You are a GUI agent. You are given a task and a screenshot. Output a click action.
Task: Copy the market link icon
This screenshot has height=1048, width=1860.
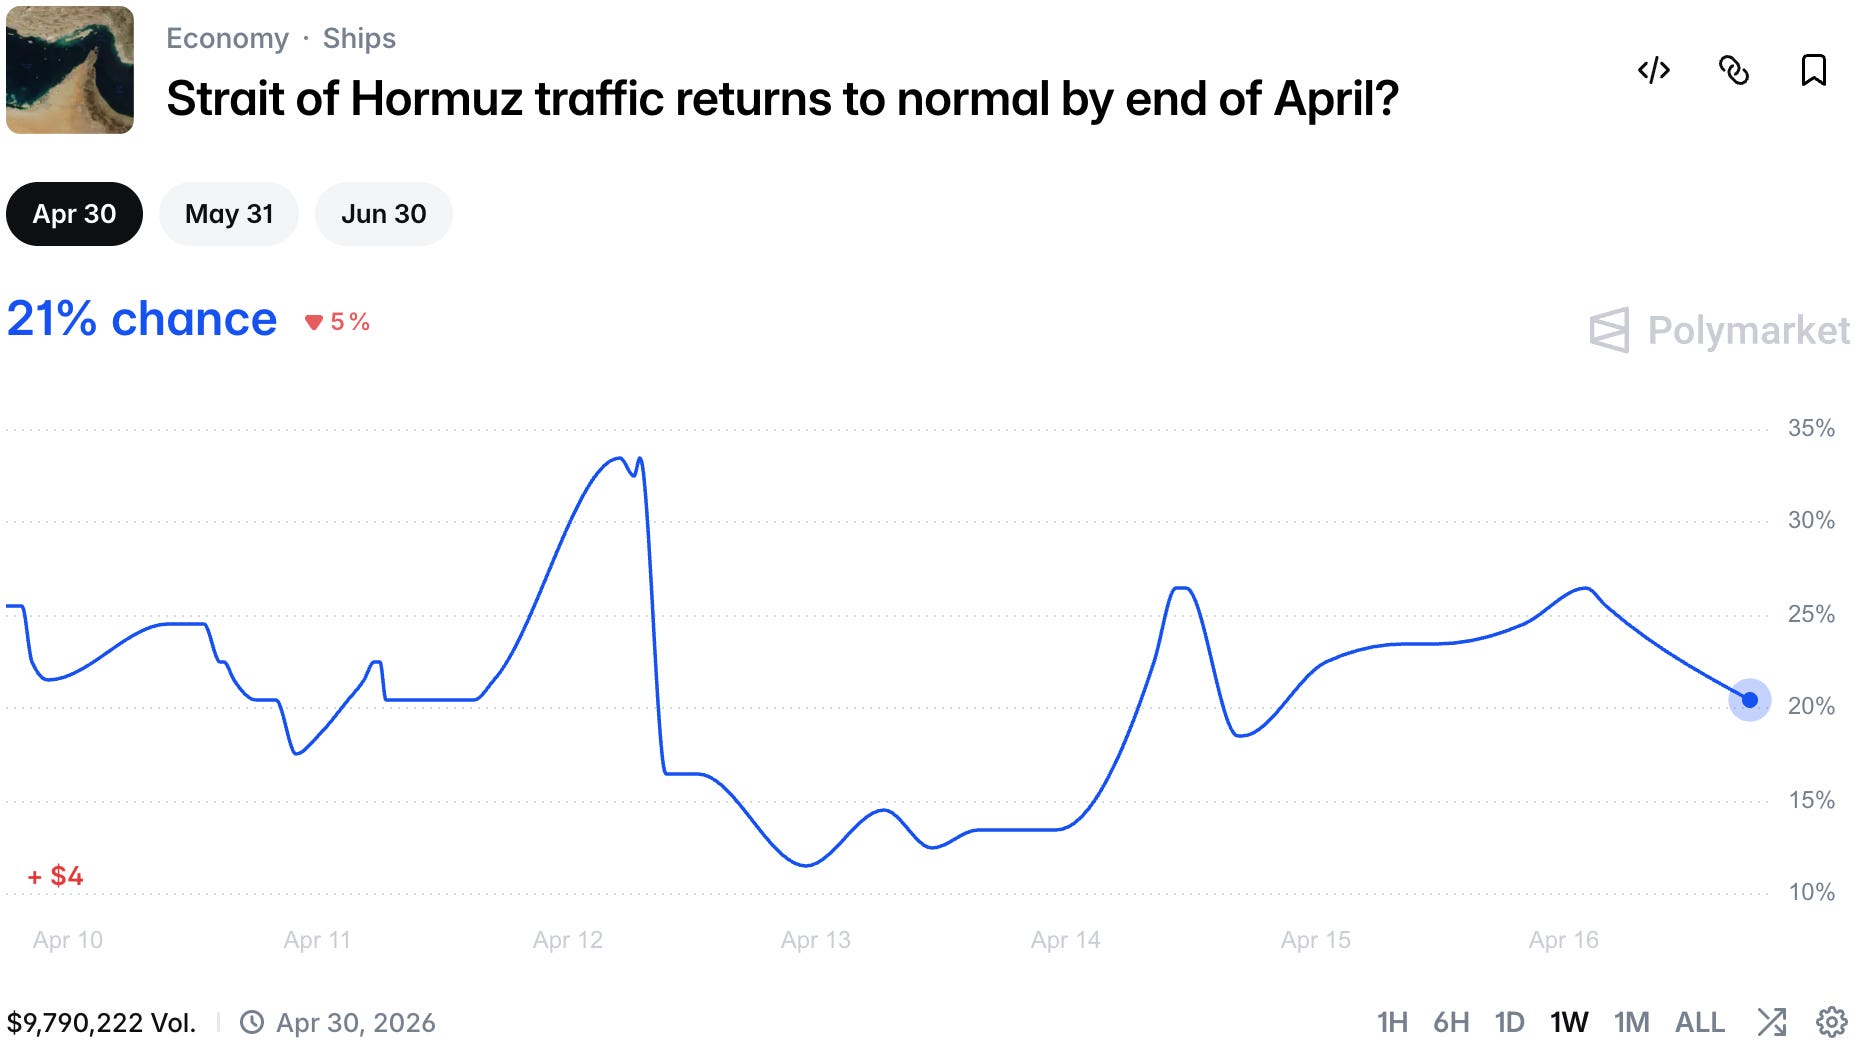pyautogui.click(x=1734, y=70)
